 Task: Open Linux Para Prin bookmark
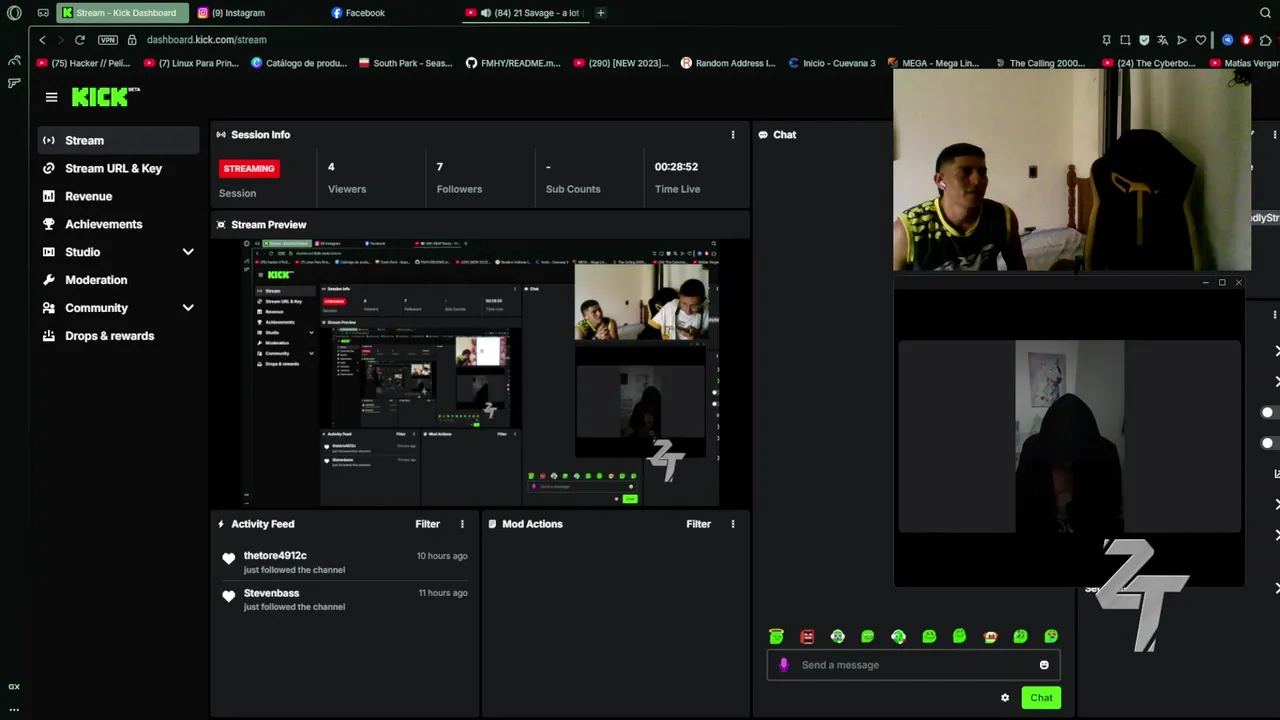(191, 63)
